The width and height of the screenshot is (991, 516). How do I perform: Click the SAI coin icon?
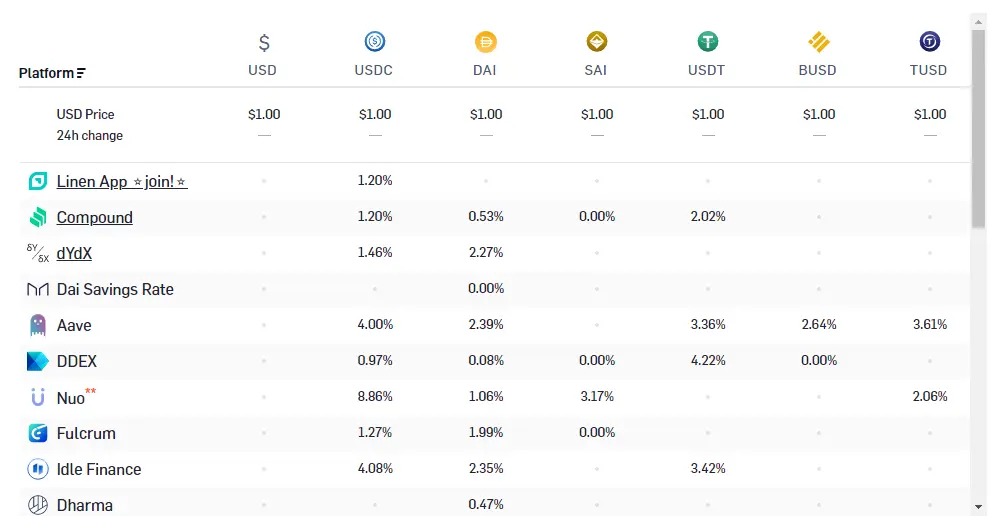pyautogui.click(x=597, y=42)
